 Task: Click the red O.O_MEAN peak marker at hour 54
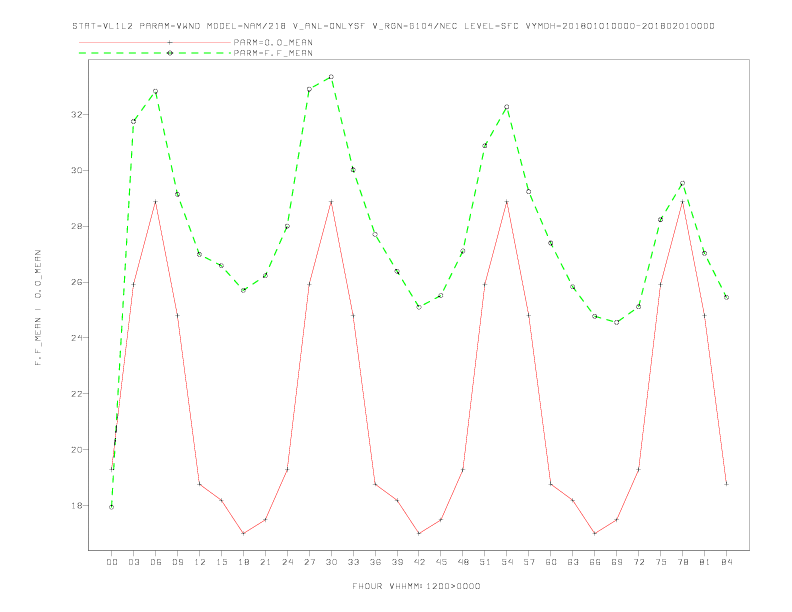click(x=507, y=202)
